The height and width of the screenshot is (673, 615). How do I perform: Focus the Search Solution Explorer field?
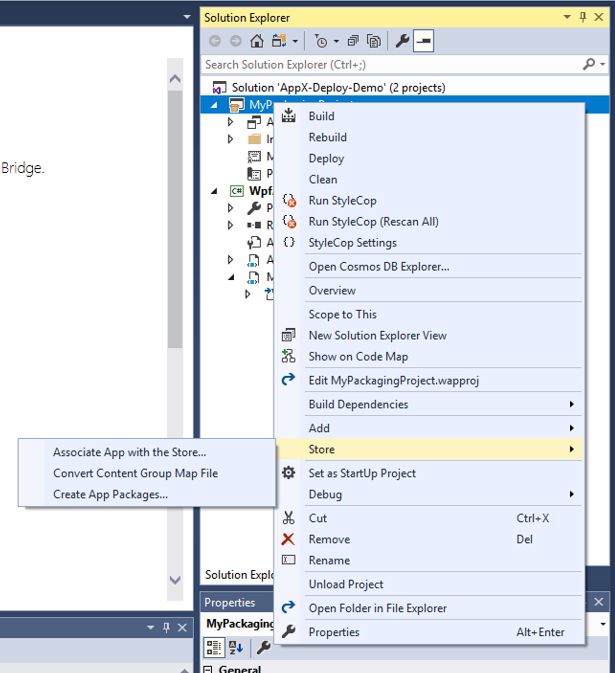pos(391,64)
